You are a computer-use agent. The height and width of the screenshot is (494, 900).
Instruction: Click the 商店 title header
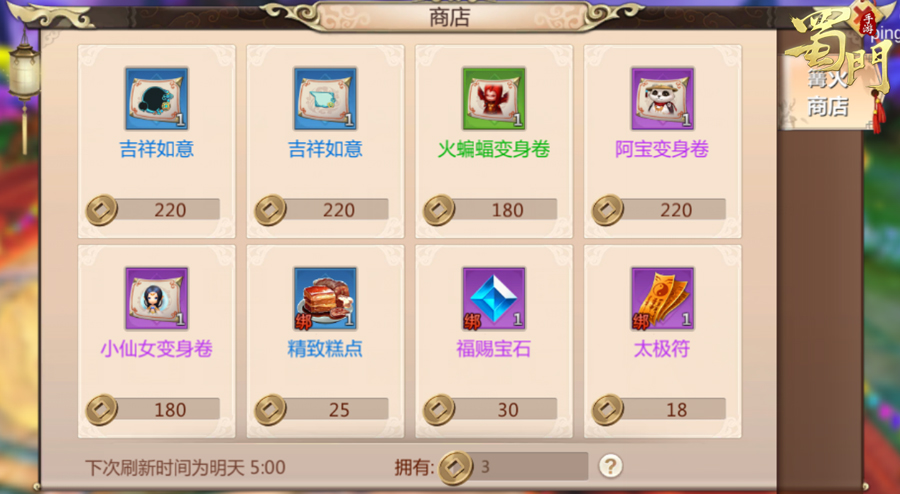450,17
